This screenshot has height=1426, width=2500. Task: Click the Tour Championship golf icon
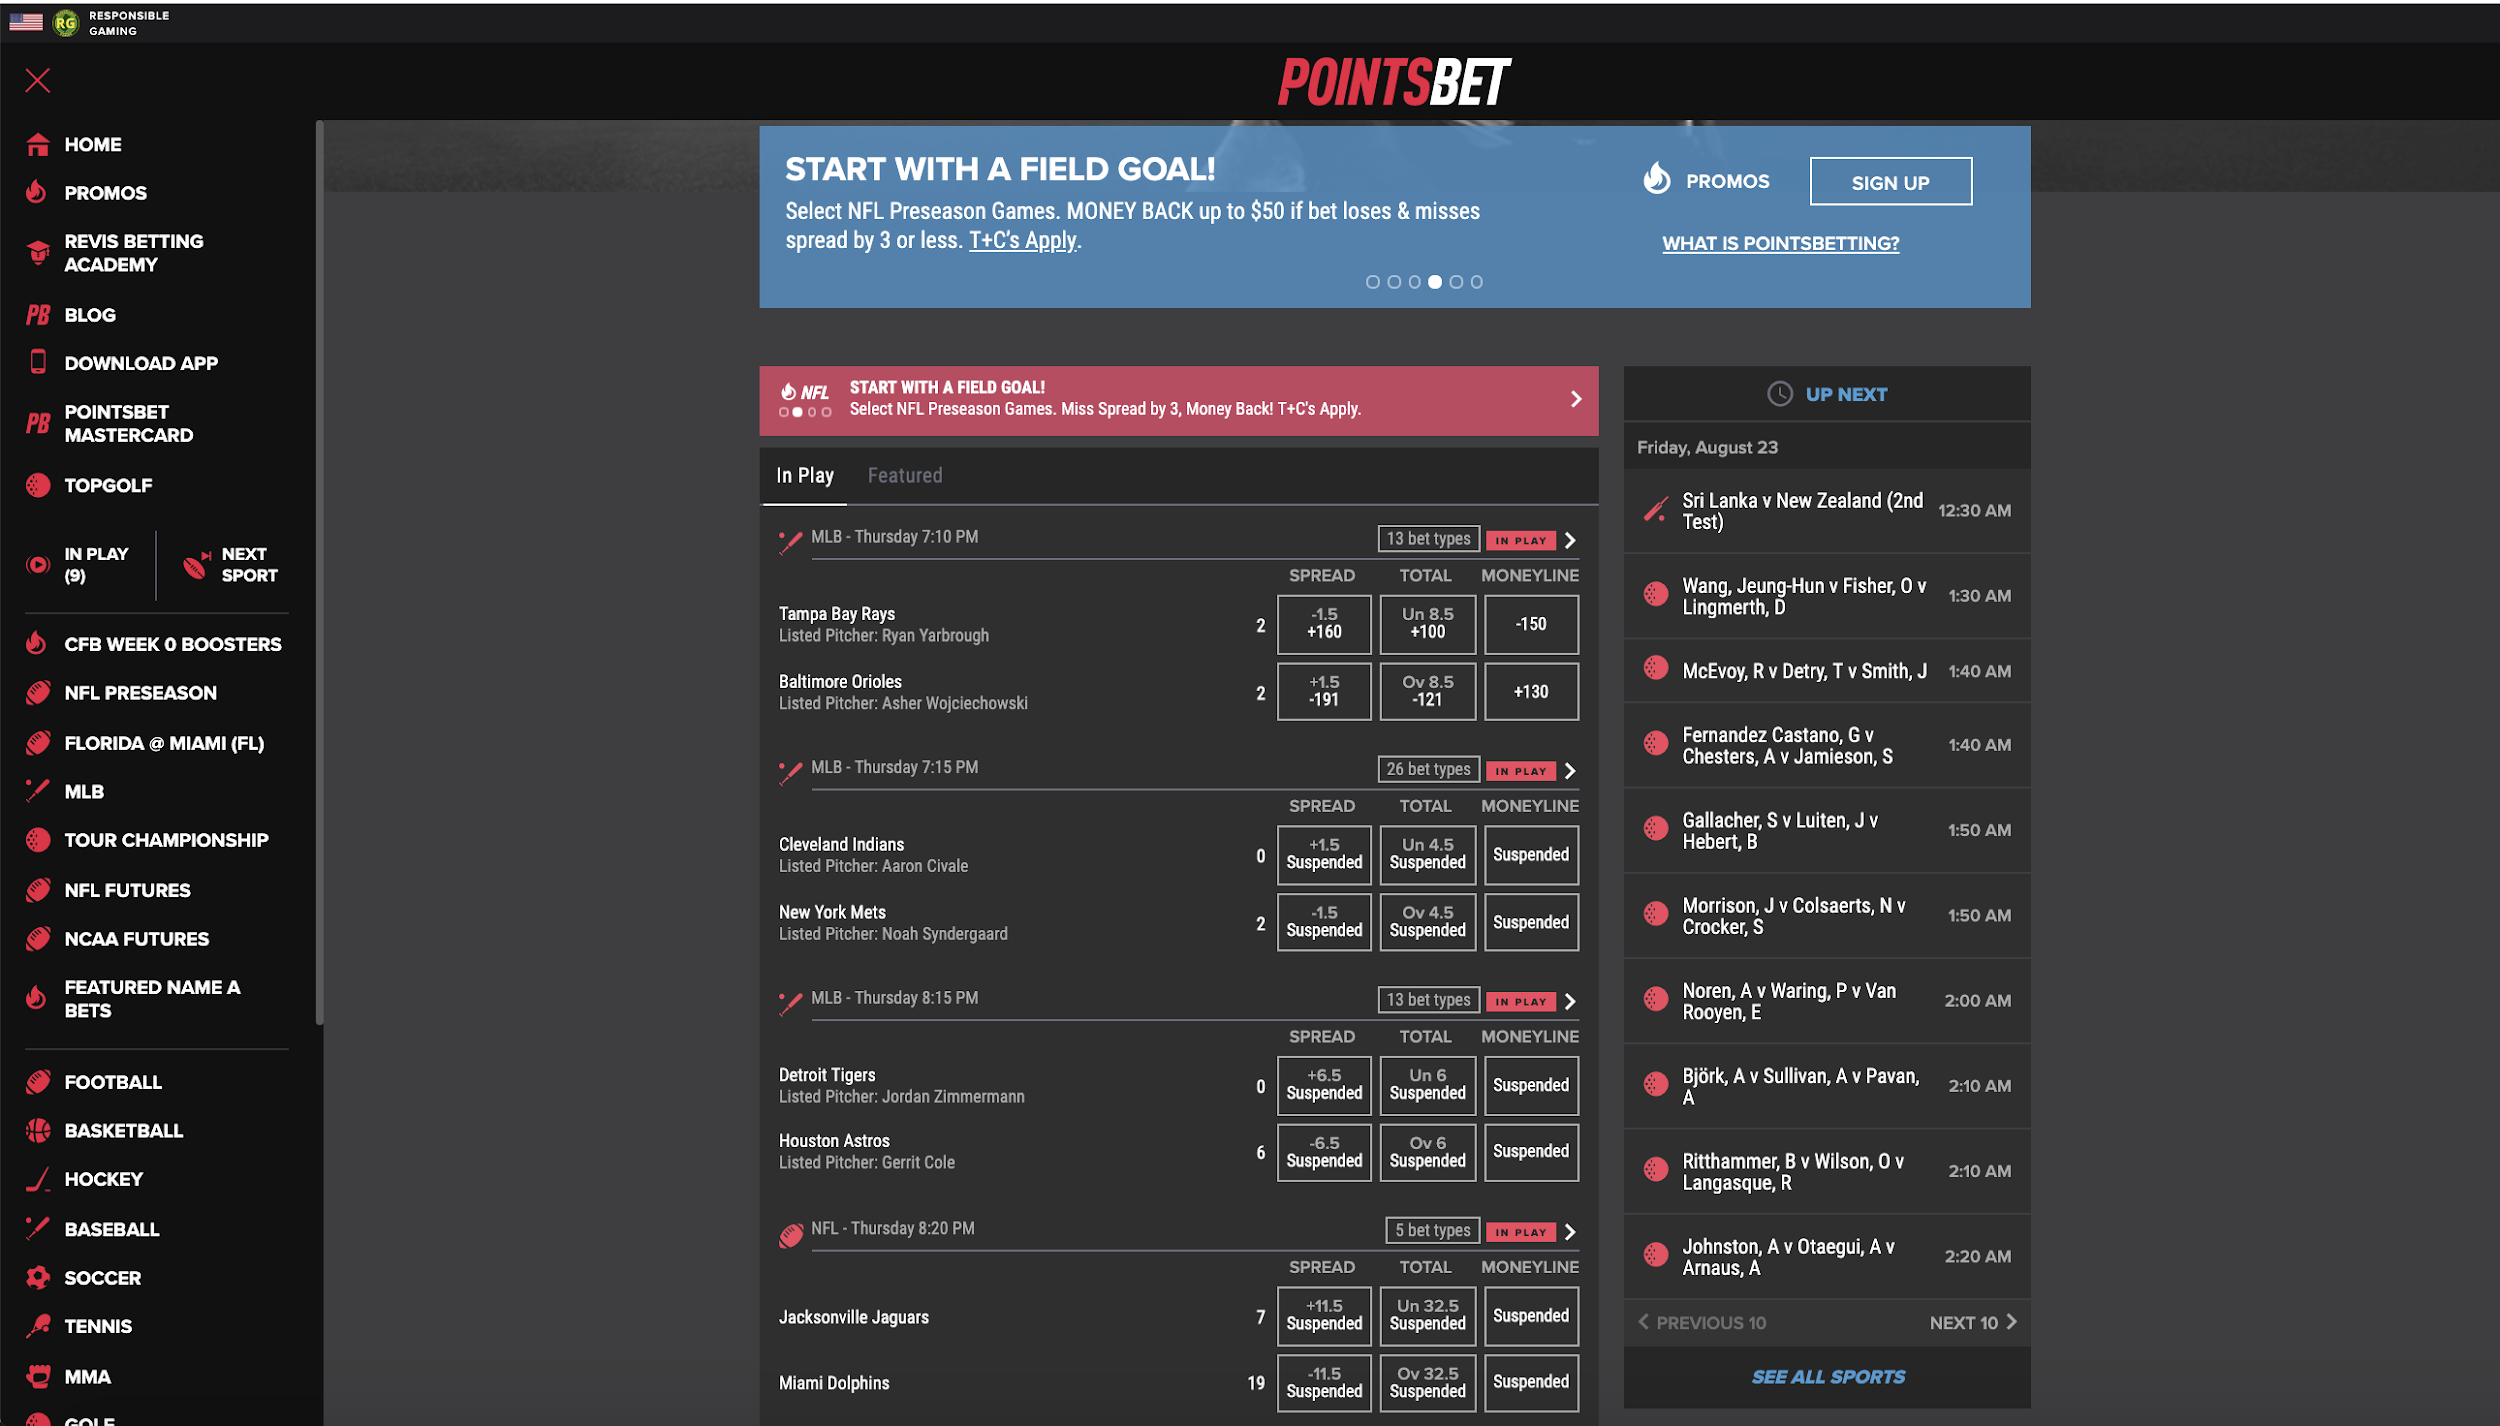point(38,840)
